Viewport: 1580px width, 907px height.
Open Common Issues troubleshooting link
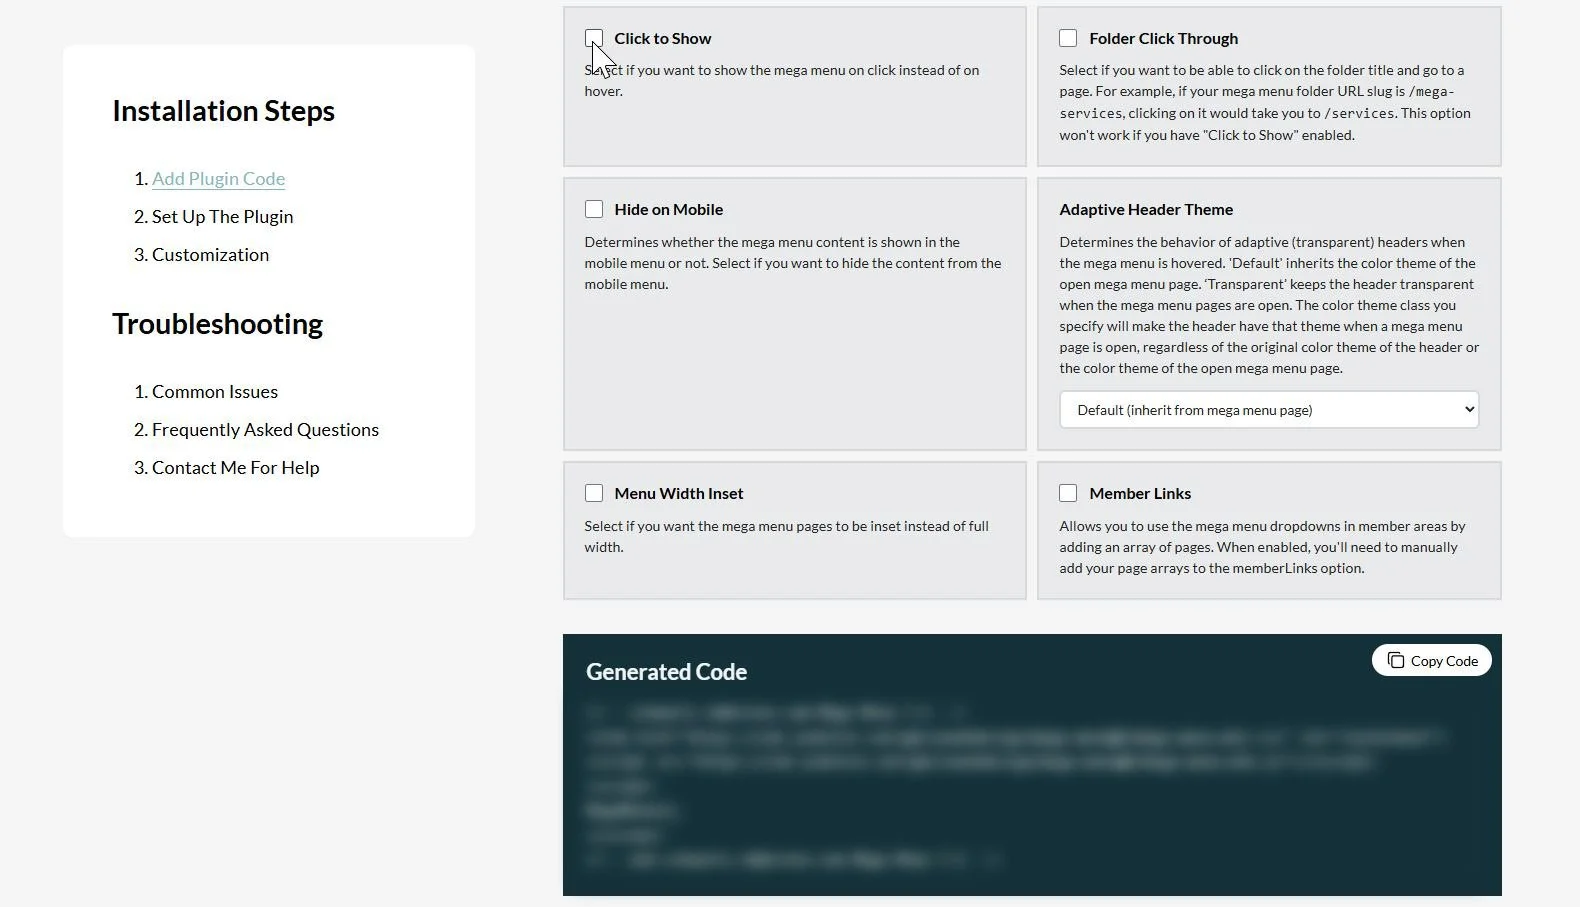(215, 392)
